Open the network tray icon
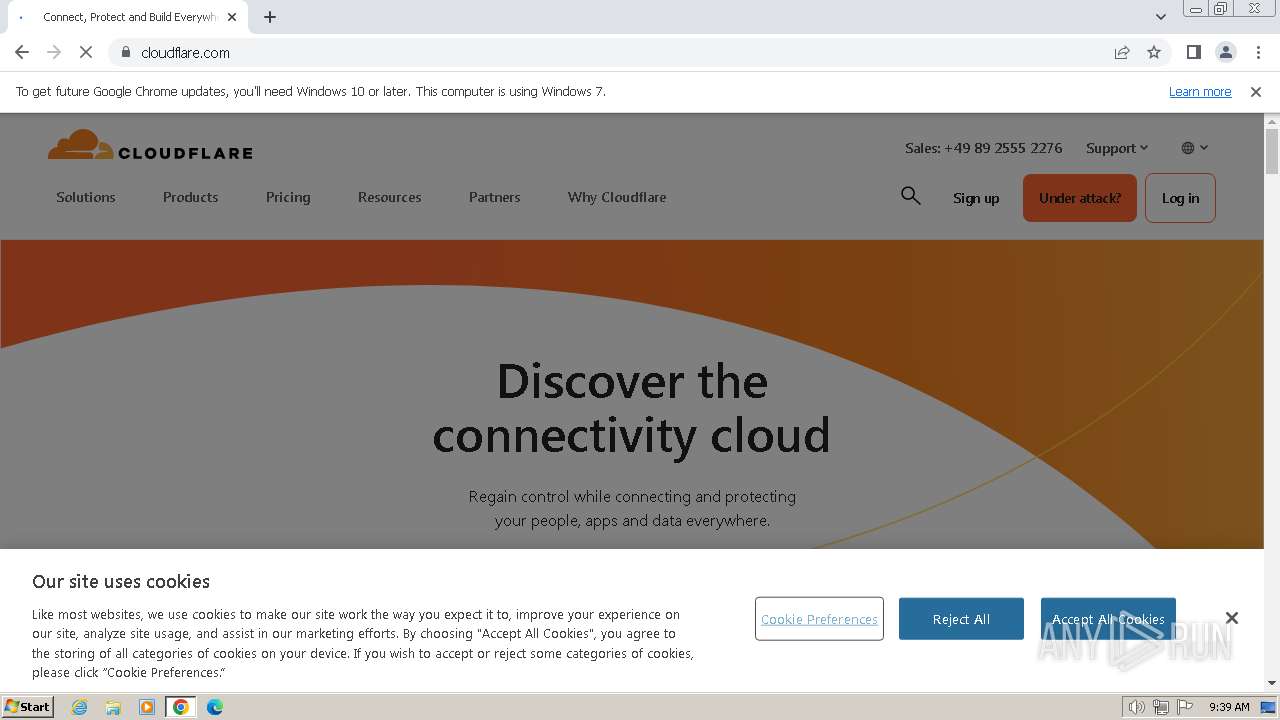The width and height of the screenshot is (1280, 720). click(x=1161, y=707)
